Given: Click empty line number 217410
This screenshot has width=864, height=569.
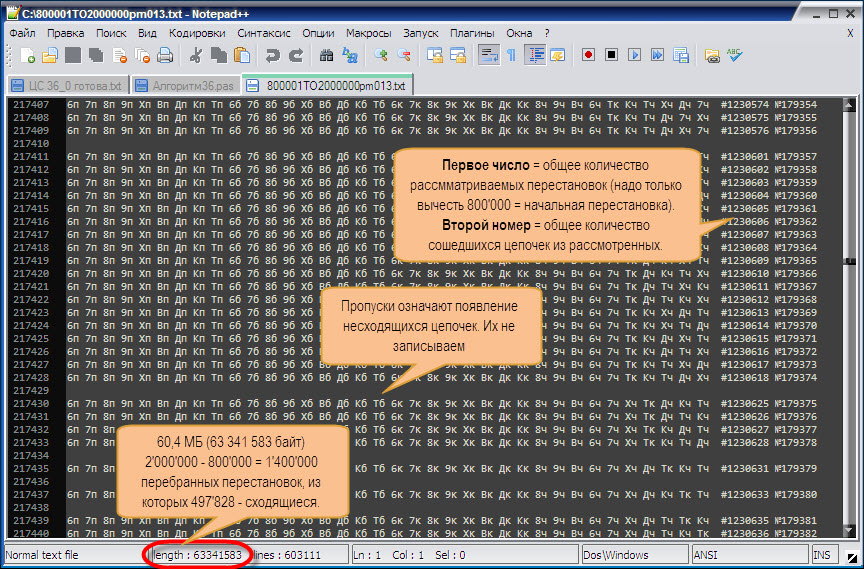Looking at the screenshot, I should click(31, 144).
